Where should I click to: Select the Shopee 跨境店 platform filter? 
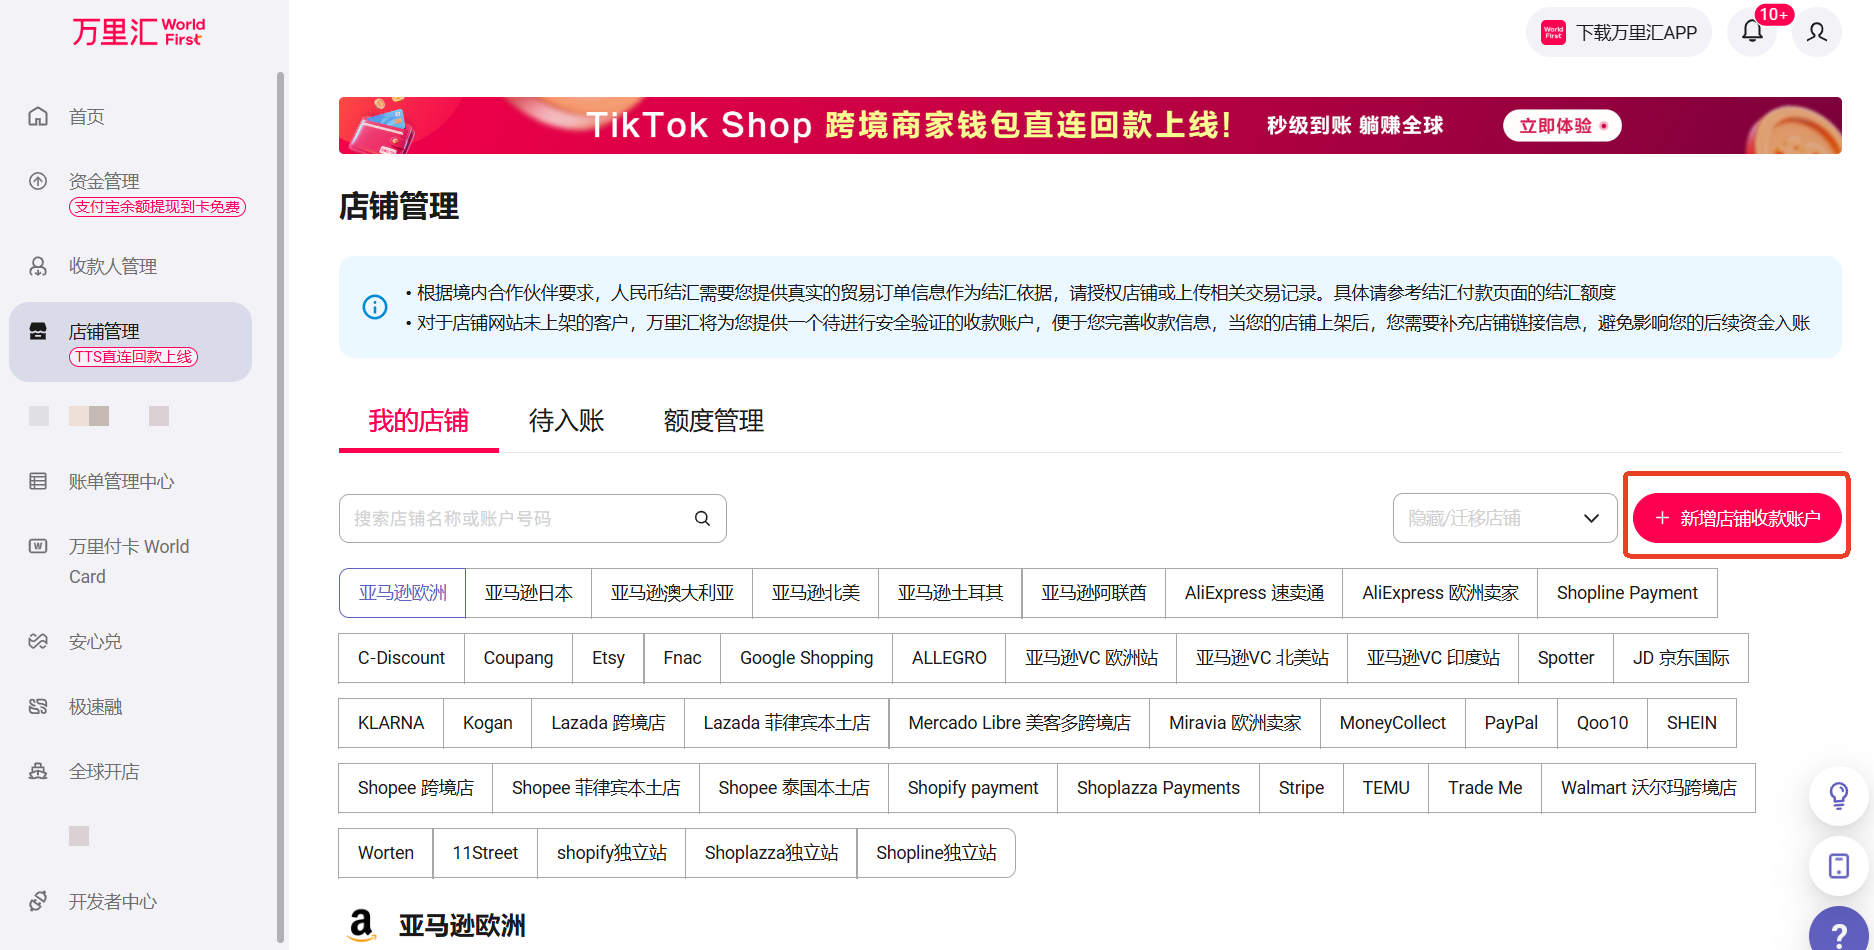(416, 788)
